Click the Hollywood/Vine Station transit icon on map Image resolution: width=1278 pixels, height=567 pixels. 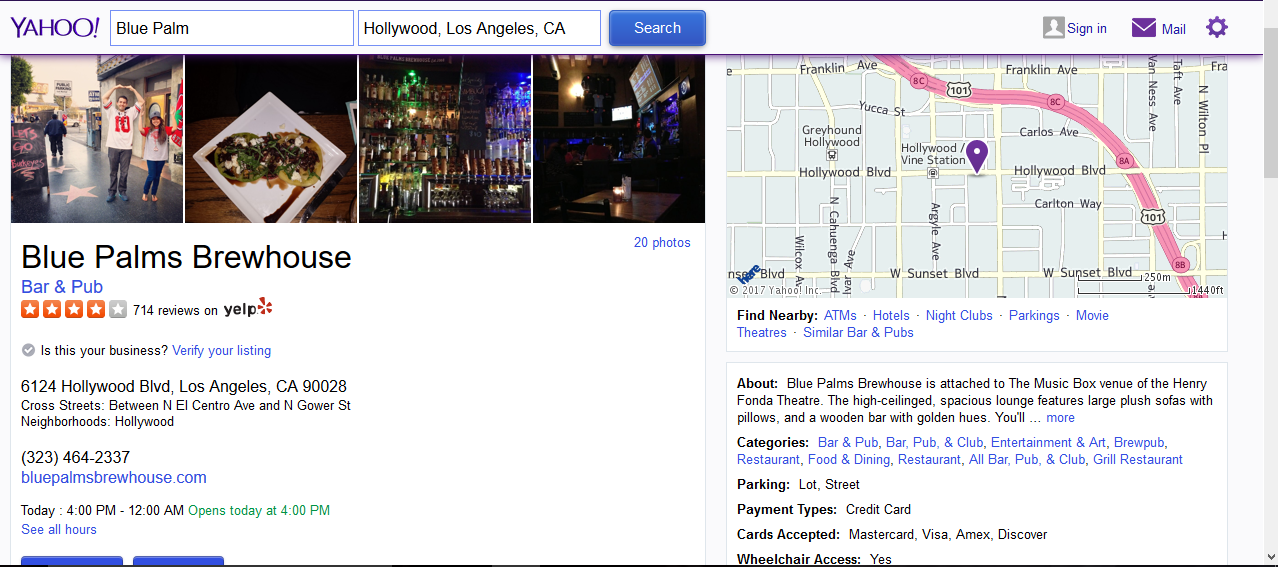tap(932, 173)
